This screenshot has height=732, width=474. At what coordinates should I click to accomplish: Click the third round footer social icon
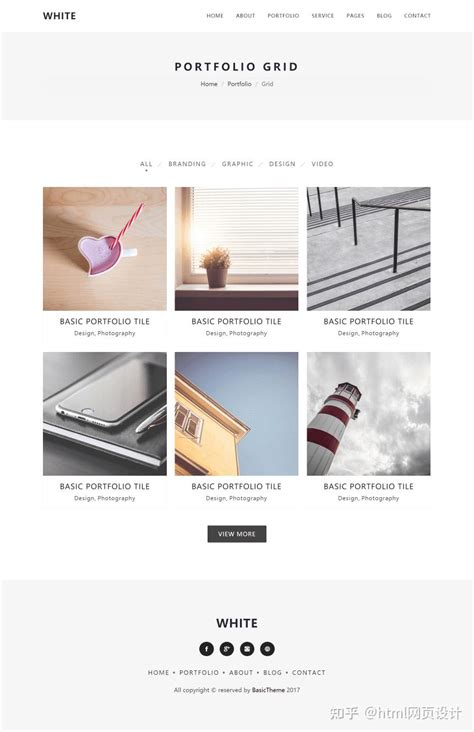pyautogui.click(x=247, y=648)
